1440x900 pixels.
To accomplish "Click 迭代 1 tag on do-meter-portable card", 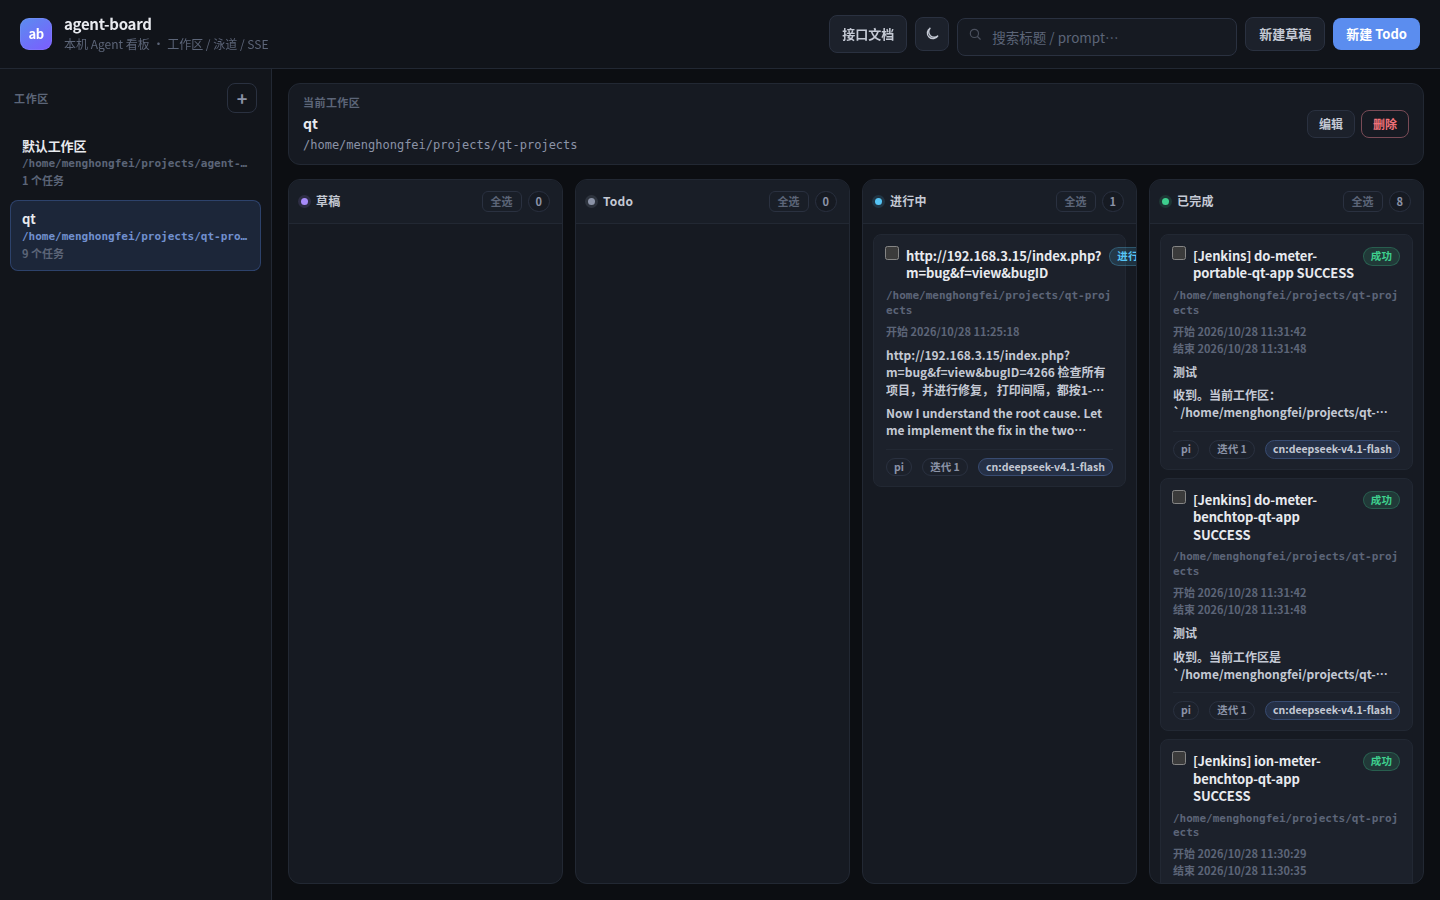I will [1231, 449].
